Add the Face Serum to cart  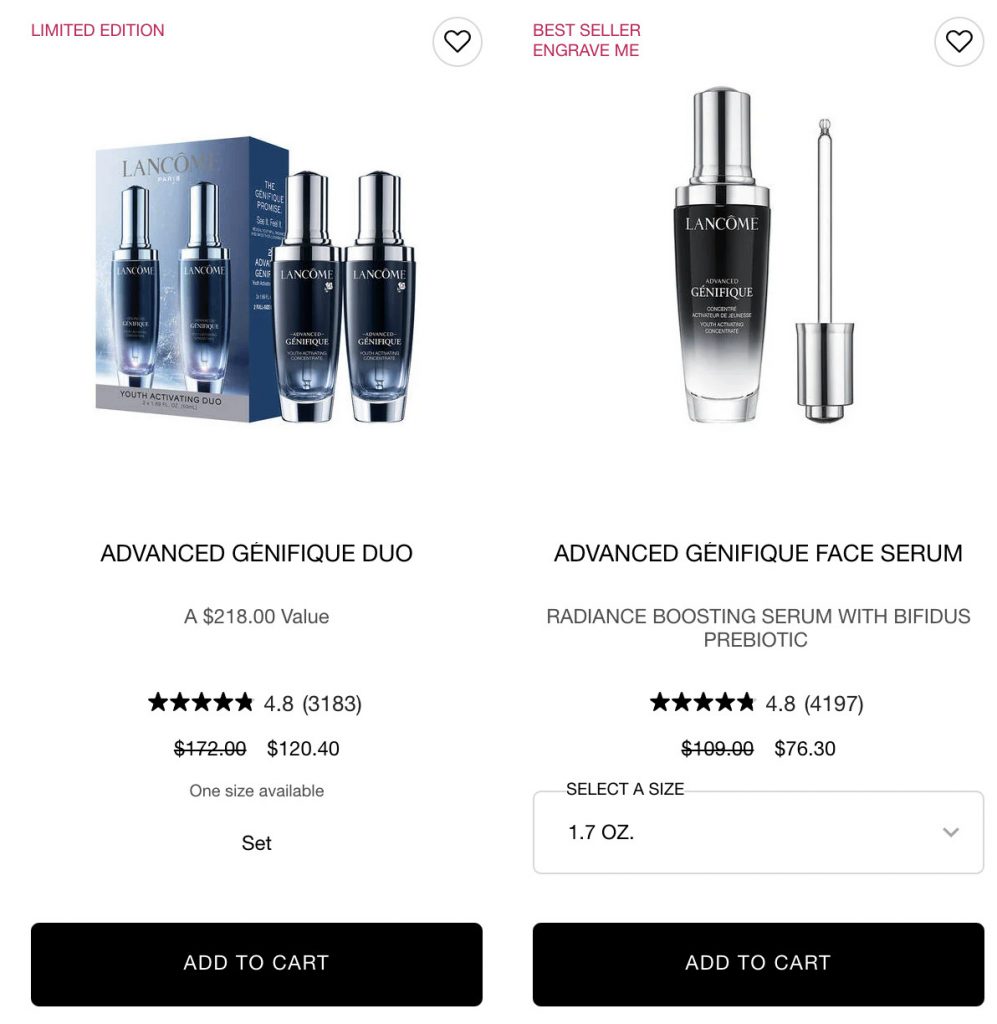[758, 964]
